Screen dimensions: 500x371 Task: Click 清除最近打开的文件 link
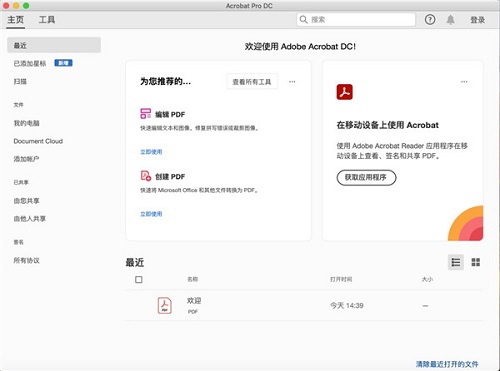coord(447,364)
